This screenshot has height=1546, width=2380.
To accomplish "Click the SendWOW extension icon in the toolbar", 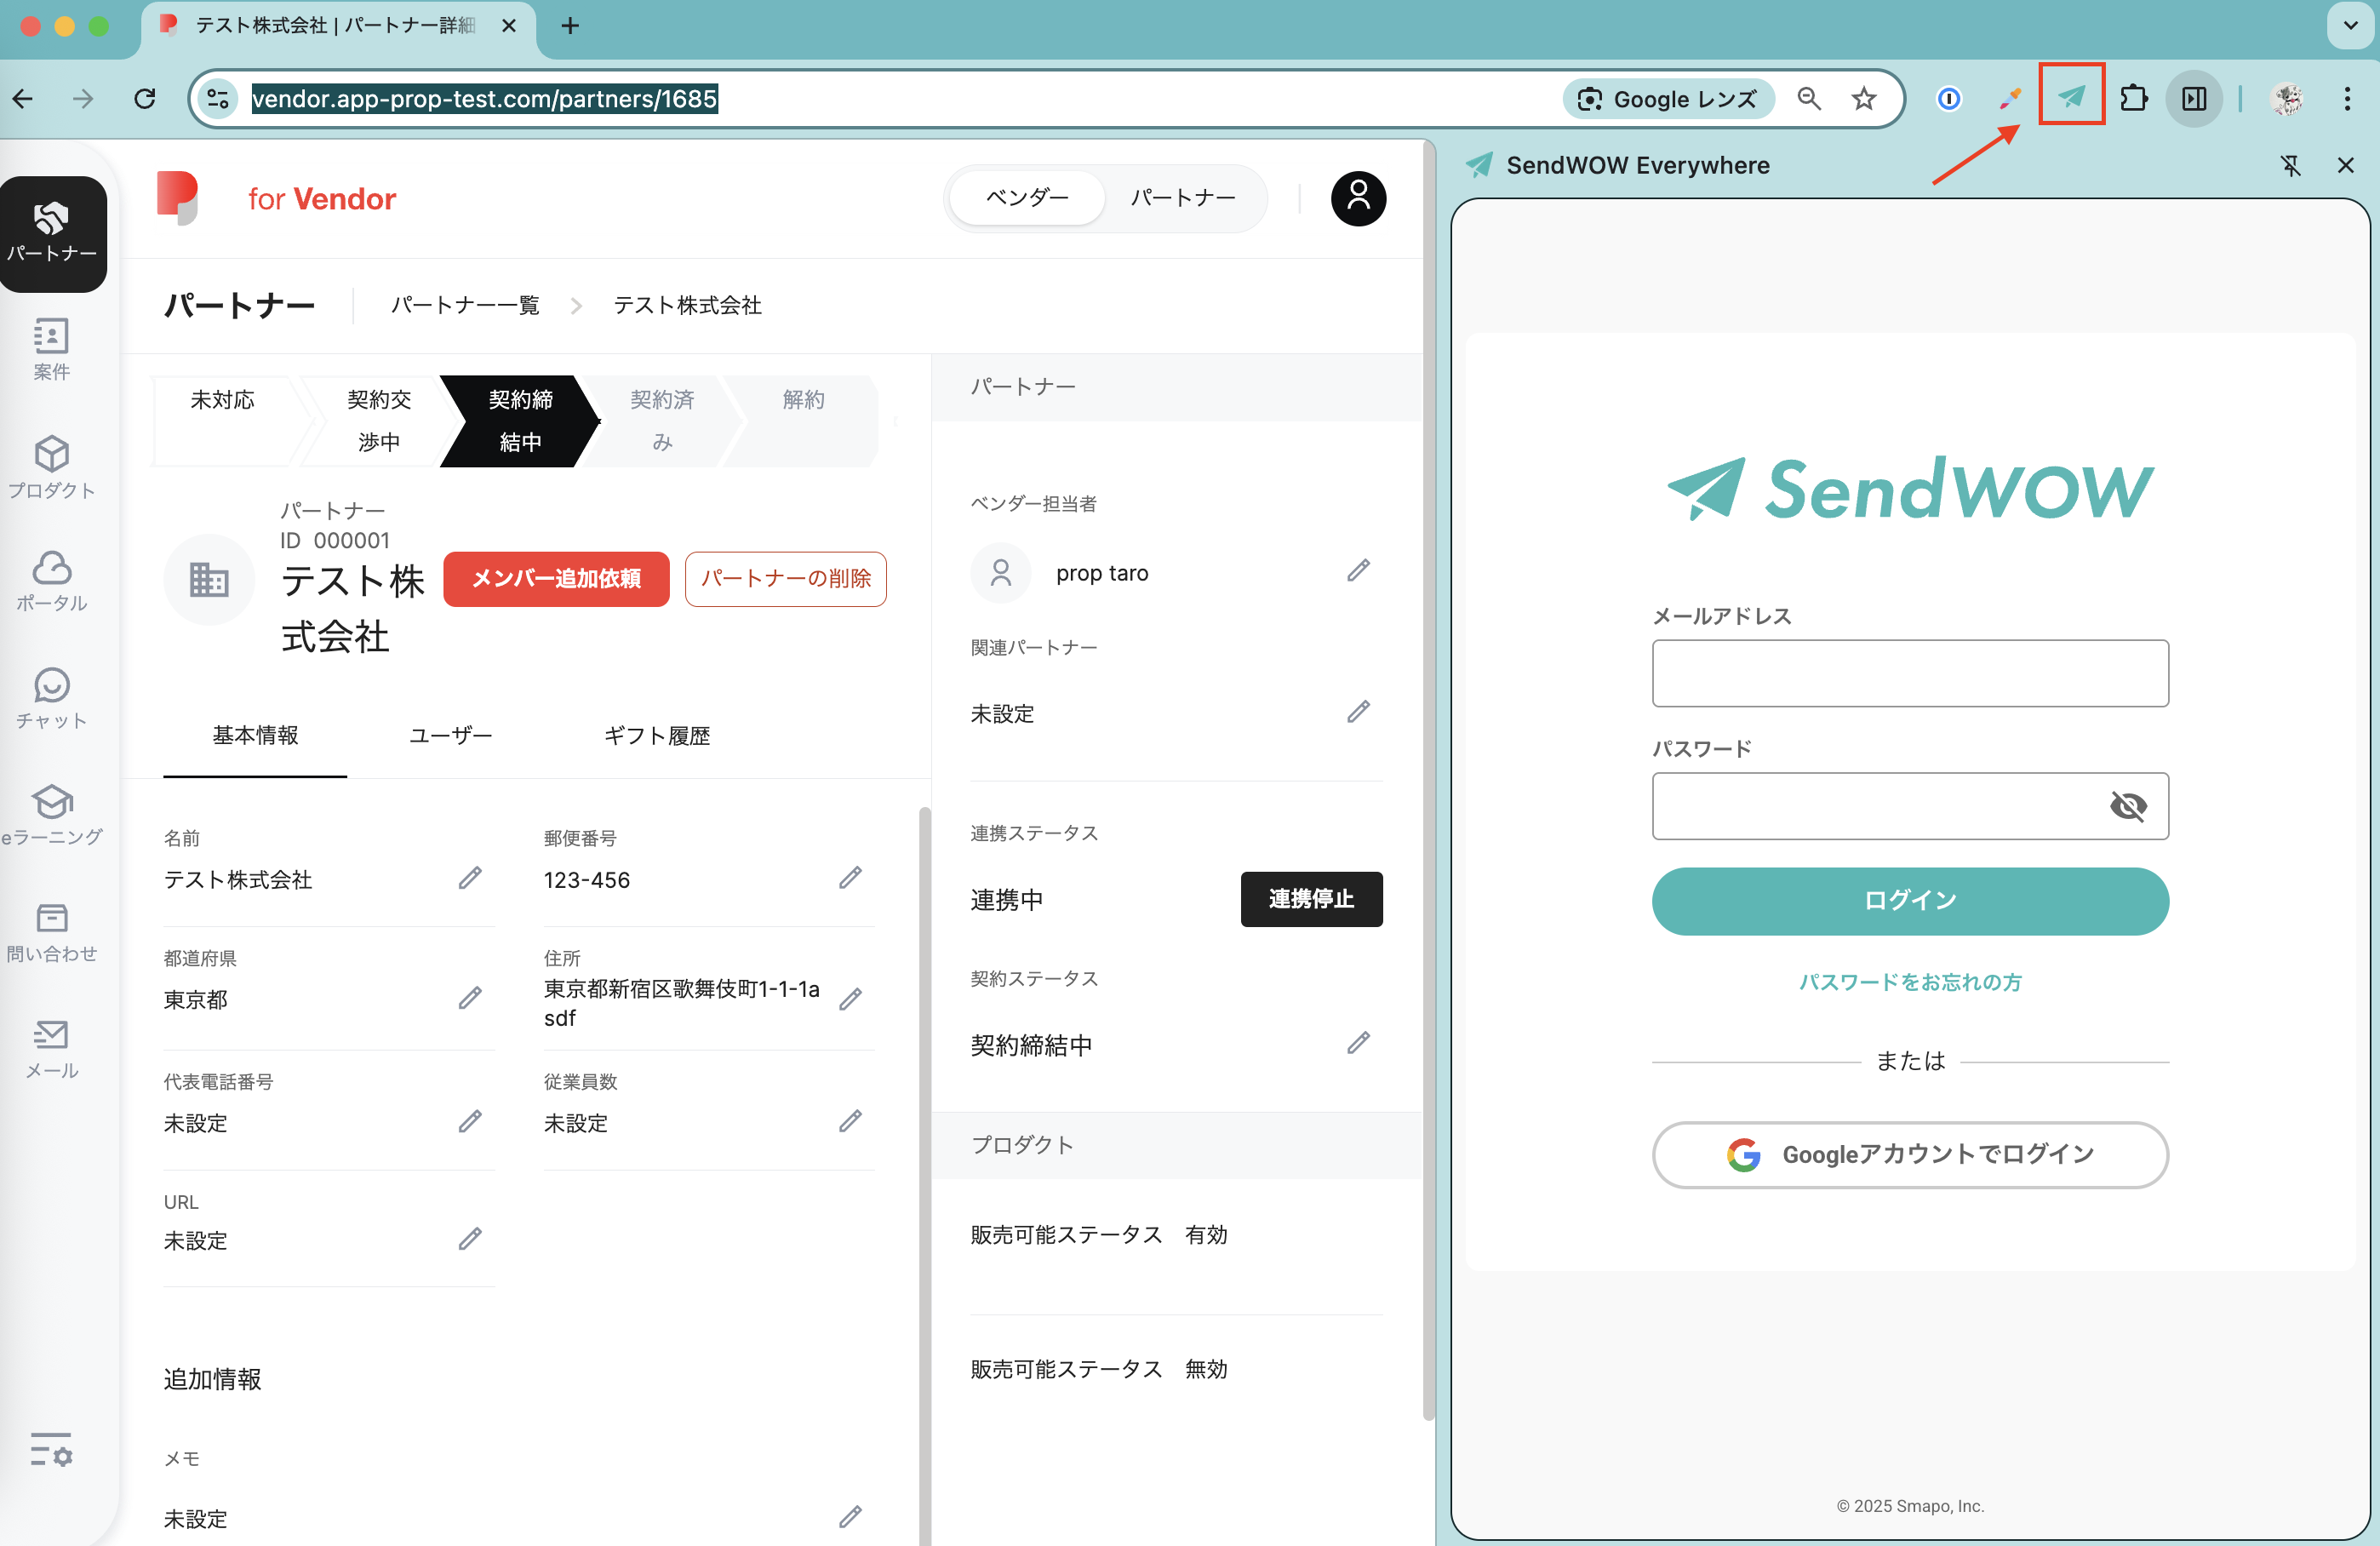I will tap(2072, 97).
